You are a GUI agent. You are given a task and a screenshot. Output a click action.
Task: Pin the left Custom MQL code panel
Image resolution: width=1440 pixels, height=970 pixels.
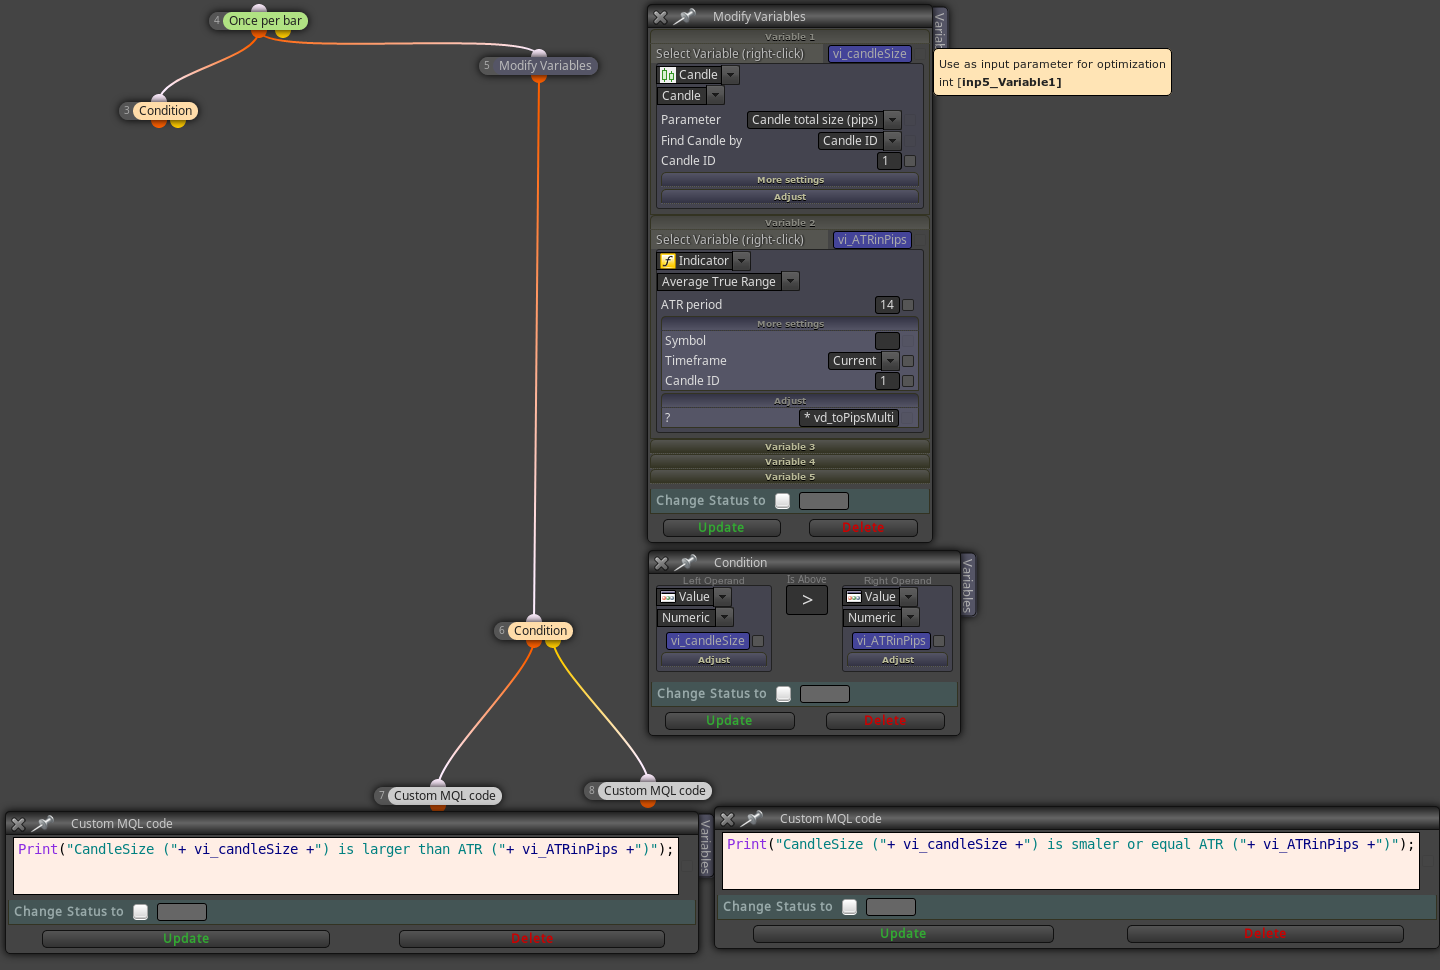point(43,823)
